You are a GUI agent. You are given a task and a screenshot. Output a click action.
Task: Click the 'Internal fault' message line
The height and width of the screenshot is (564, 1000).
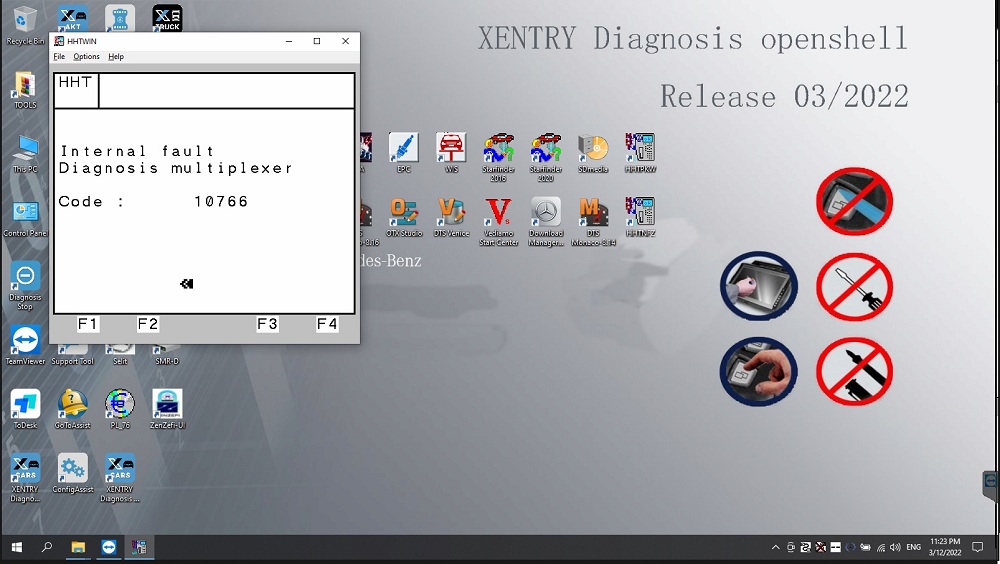[x=137, y=151]
